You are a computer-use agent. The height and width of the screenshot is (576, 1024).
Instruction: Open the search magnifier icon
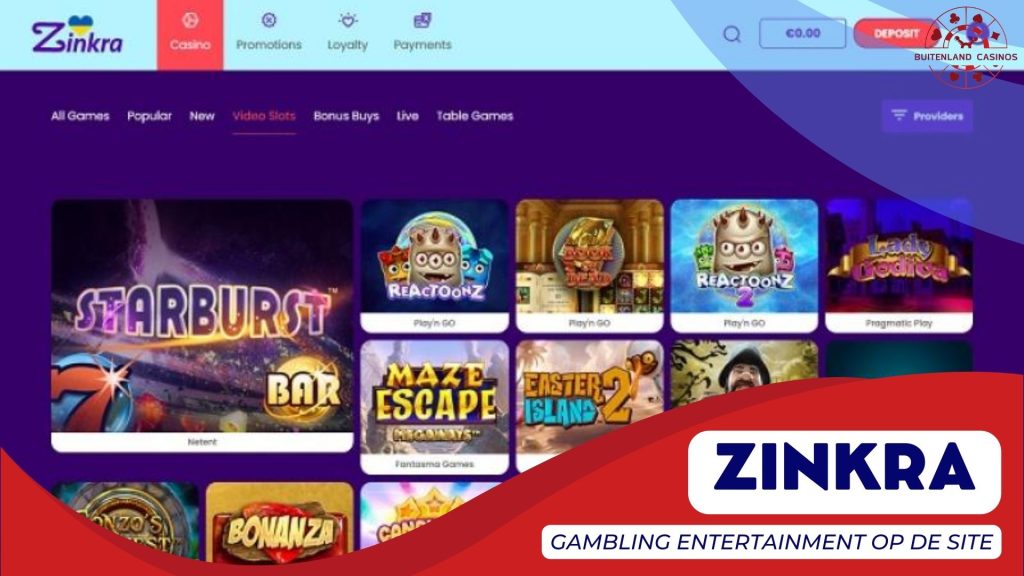(732, 34)
